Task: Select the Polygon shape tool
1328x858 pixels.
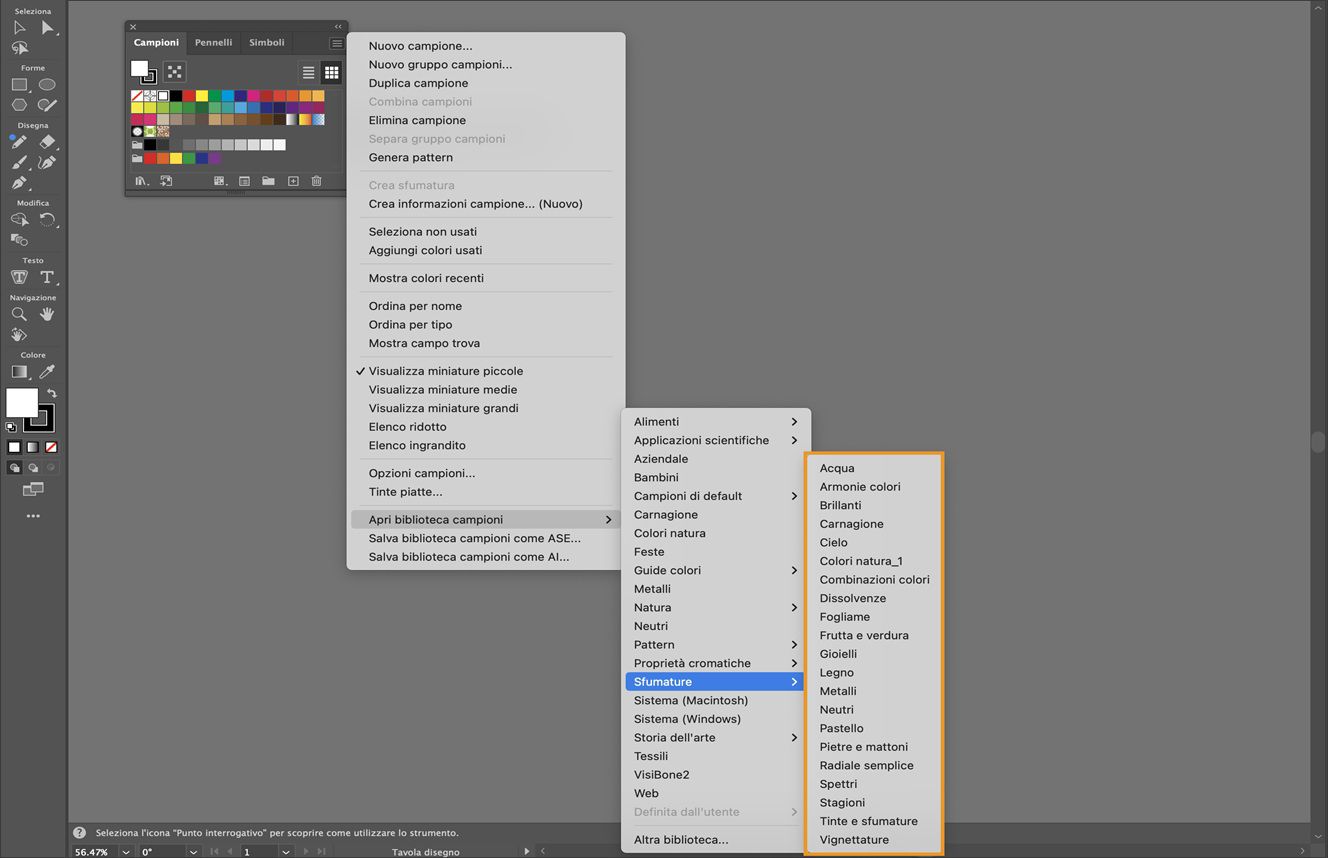Action: click(x=19, y=105)
